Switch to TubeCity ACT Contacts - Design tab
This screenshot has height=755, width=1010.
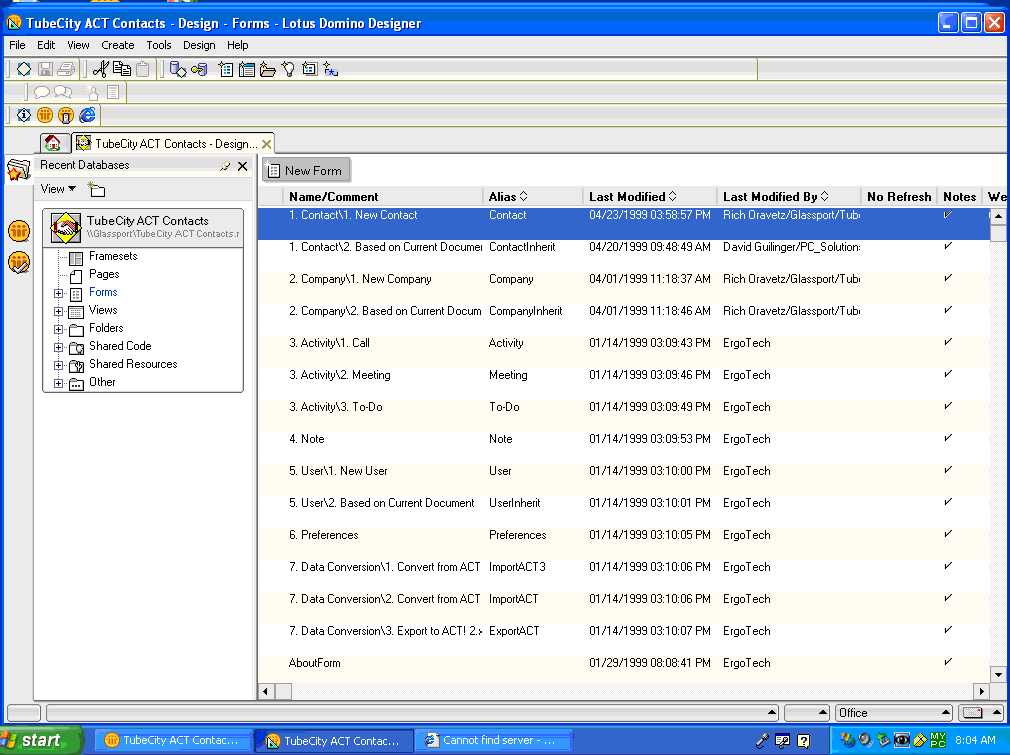pos(173,144)
